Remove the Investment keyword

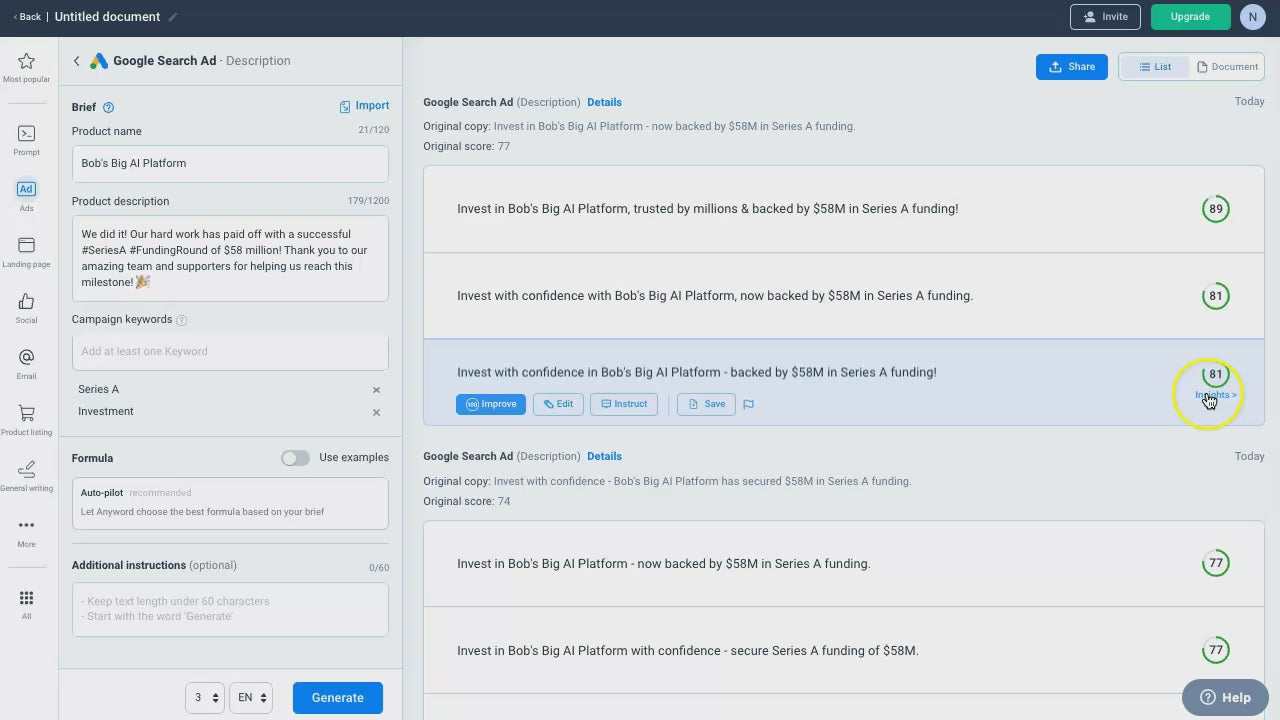(x=376, y=412)
